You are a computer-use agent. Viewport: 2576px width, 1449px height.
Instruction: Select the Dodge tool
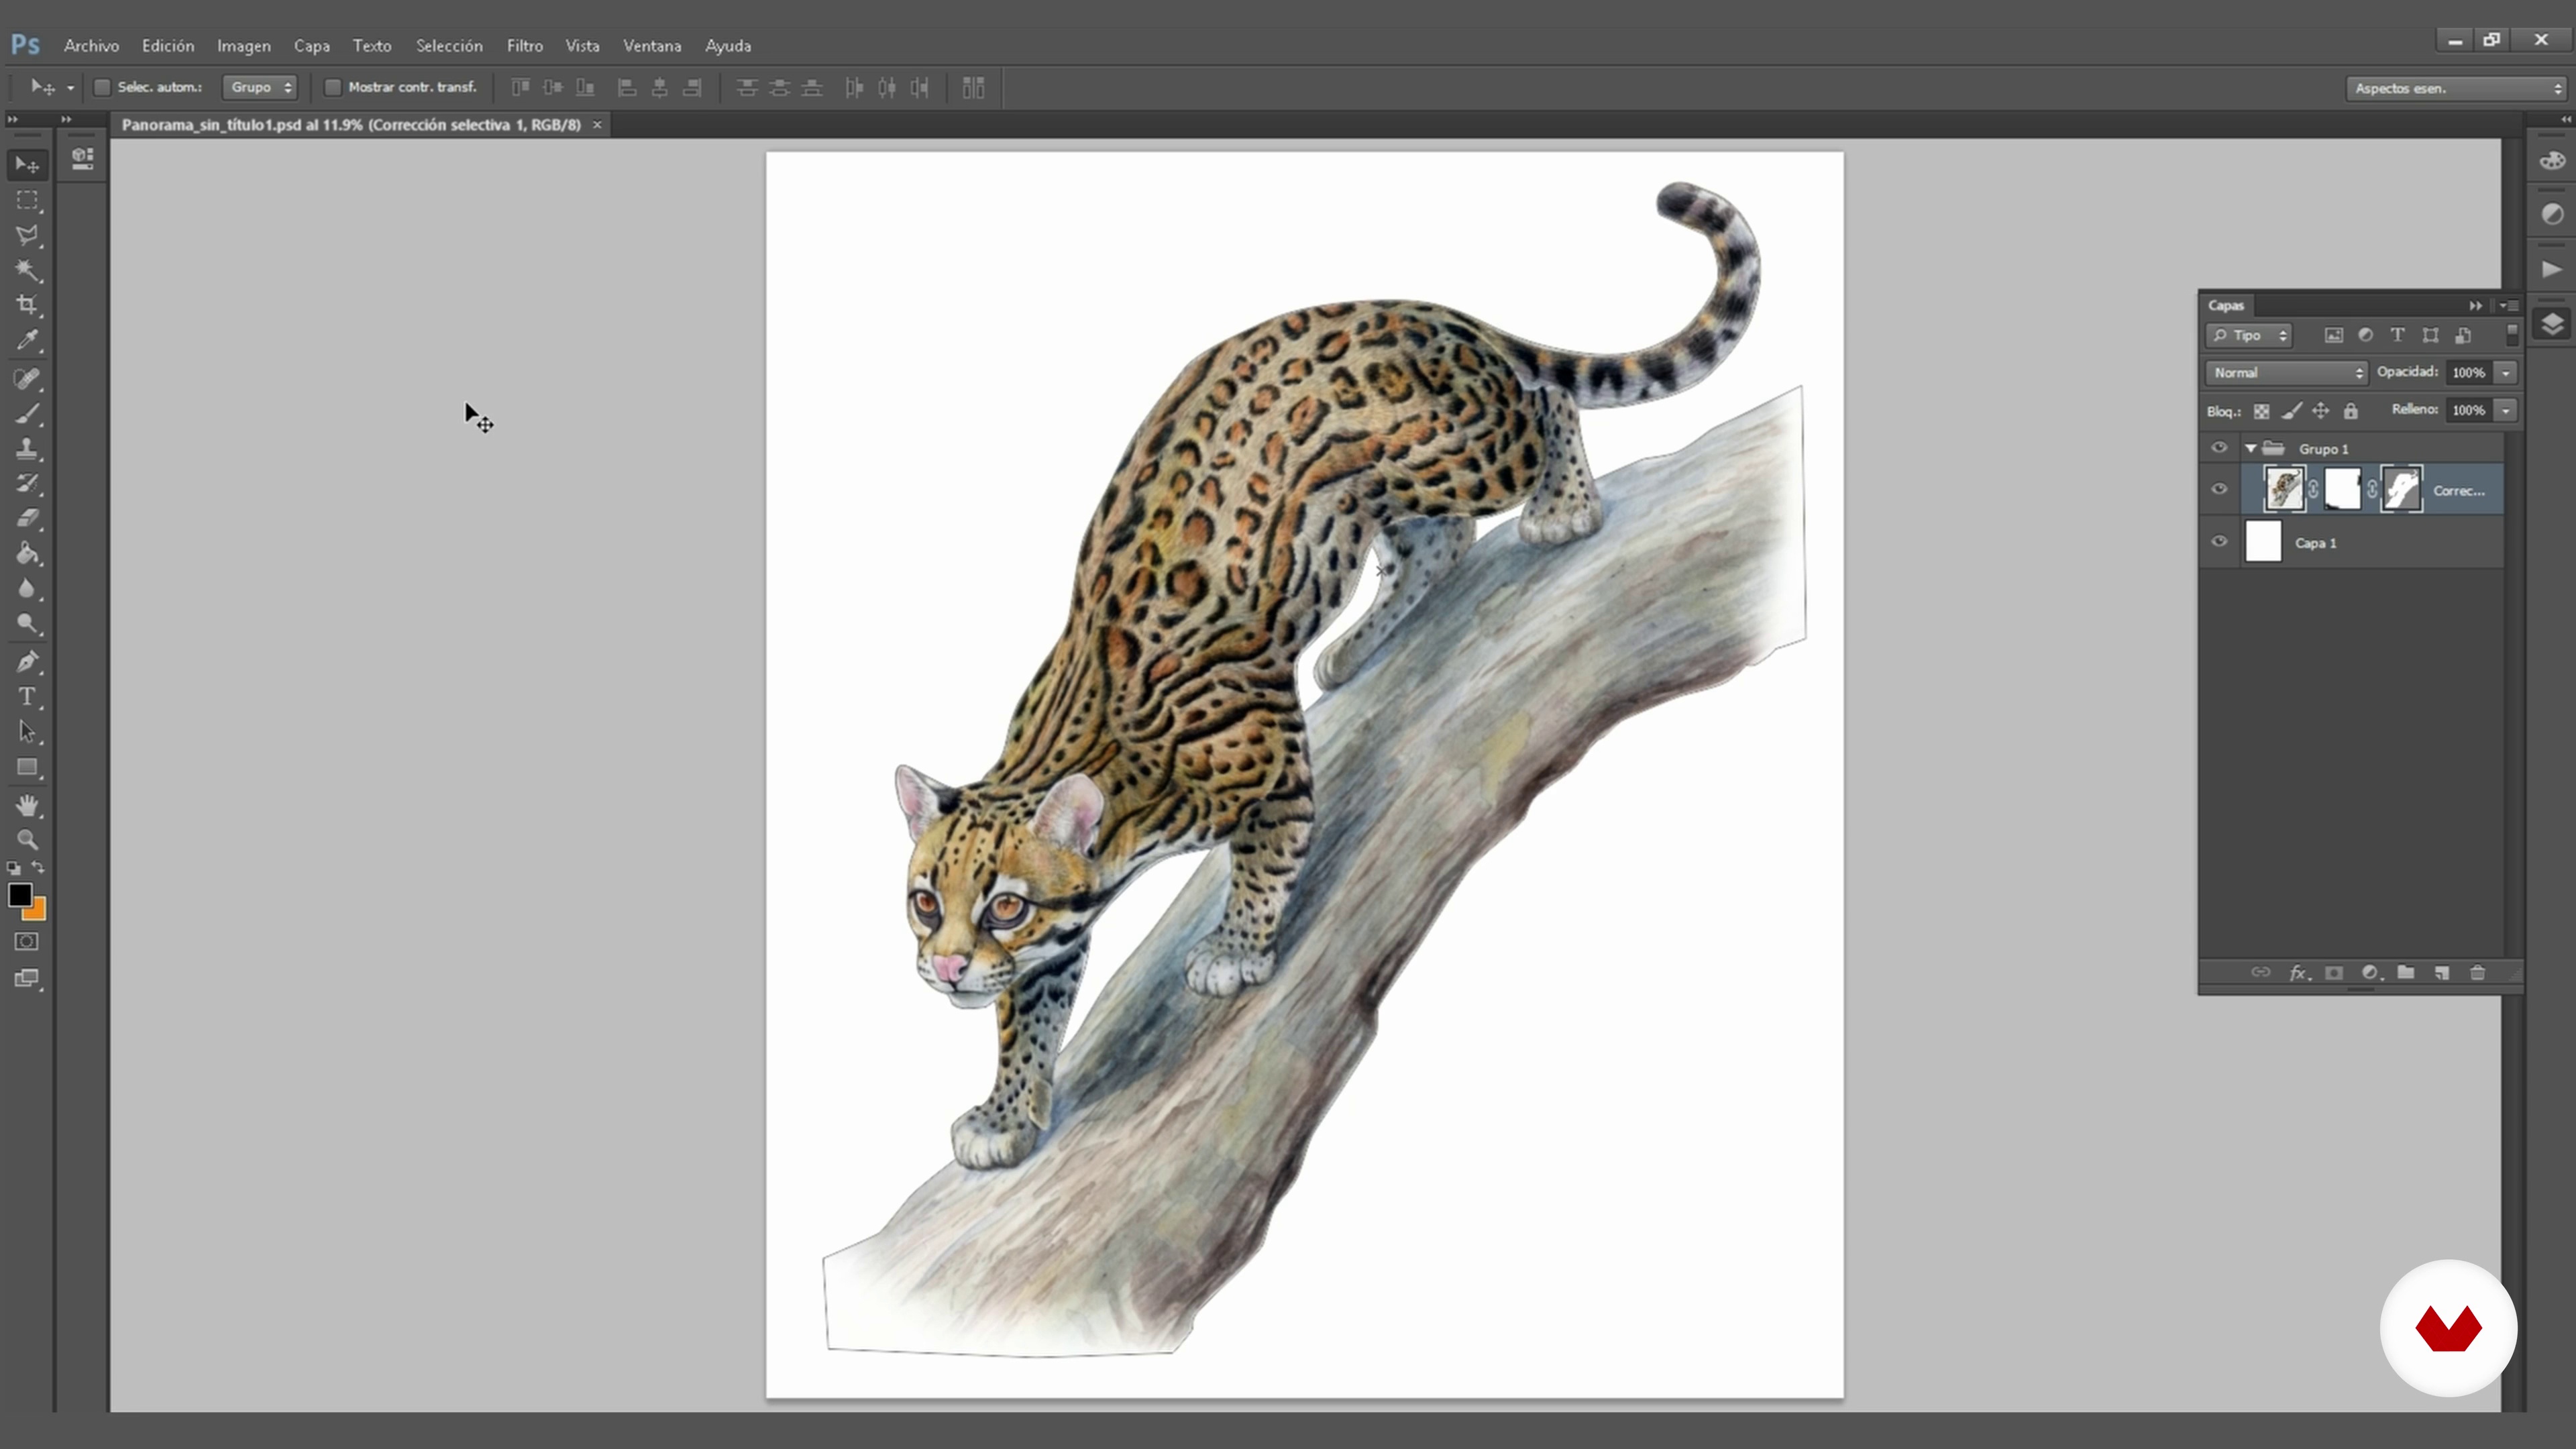point(27,624)
